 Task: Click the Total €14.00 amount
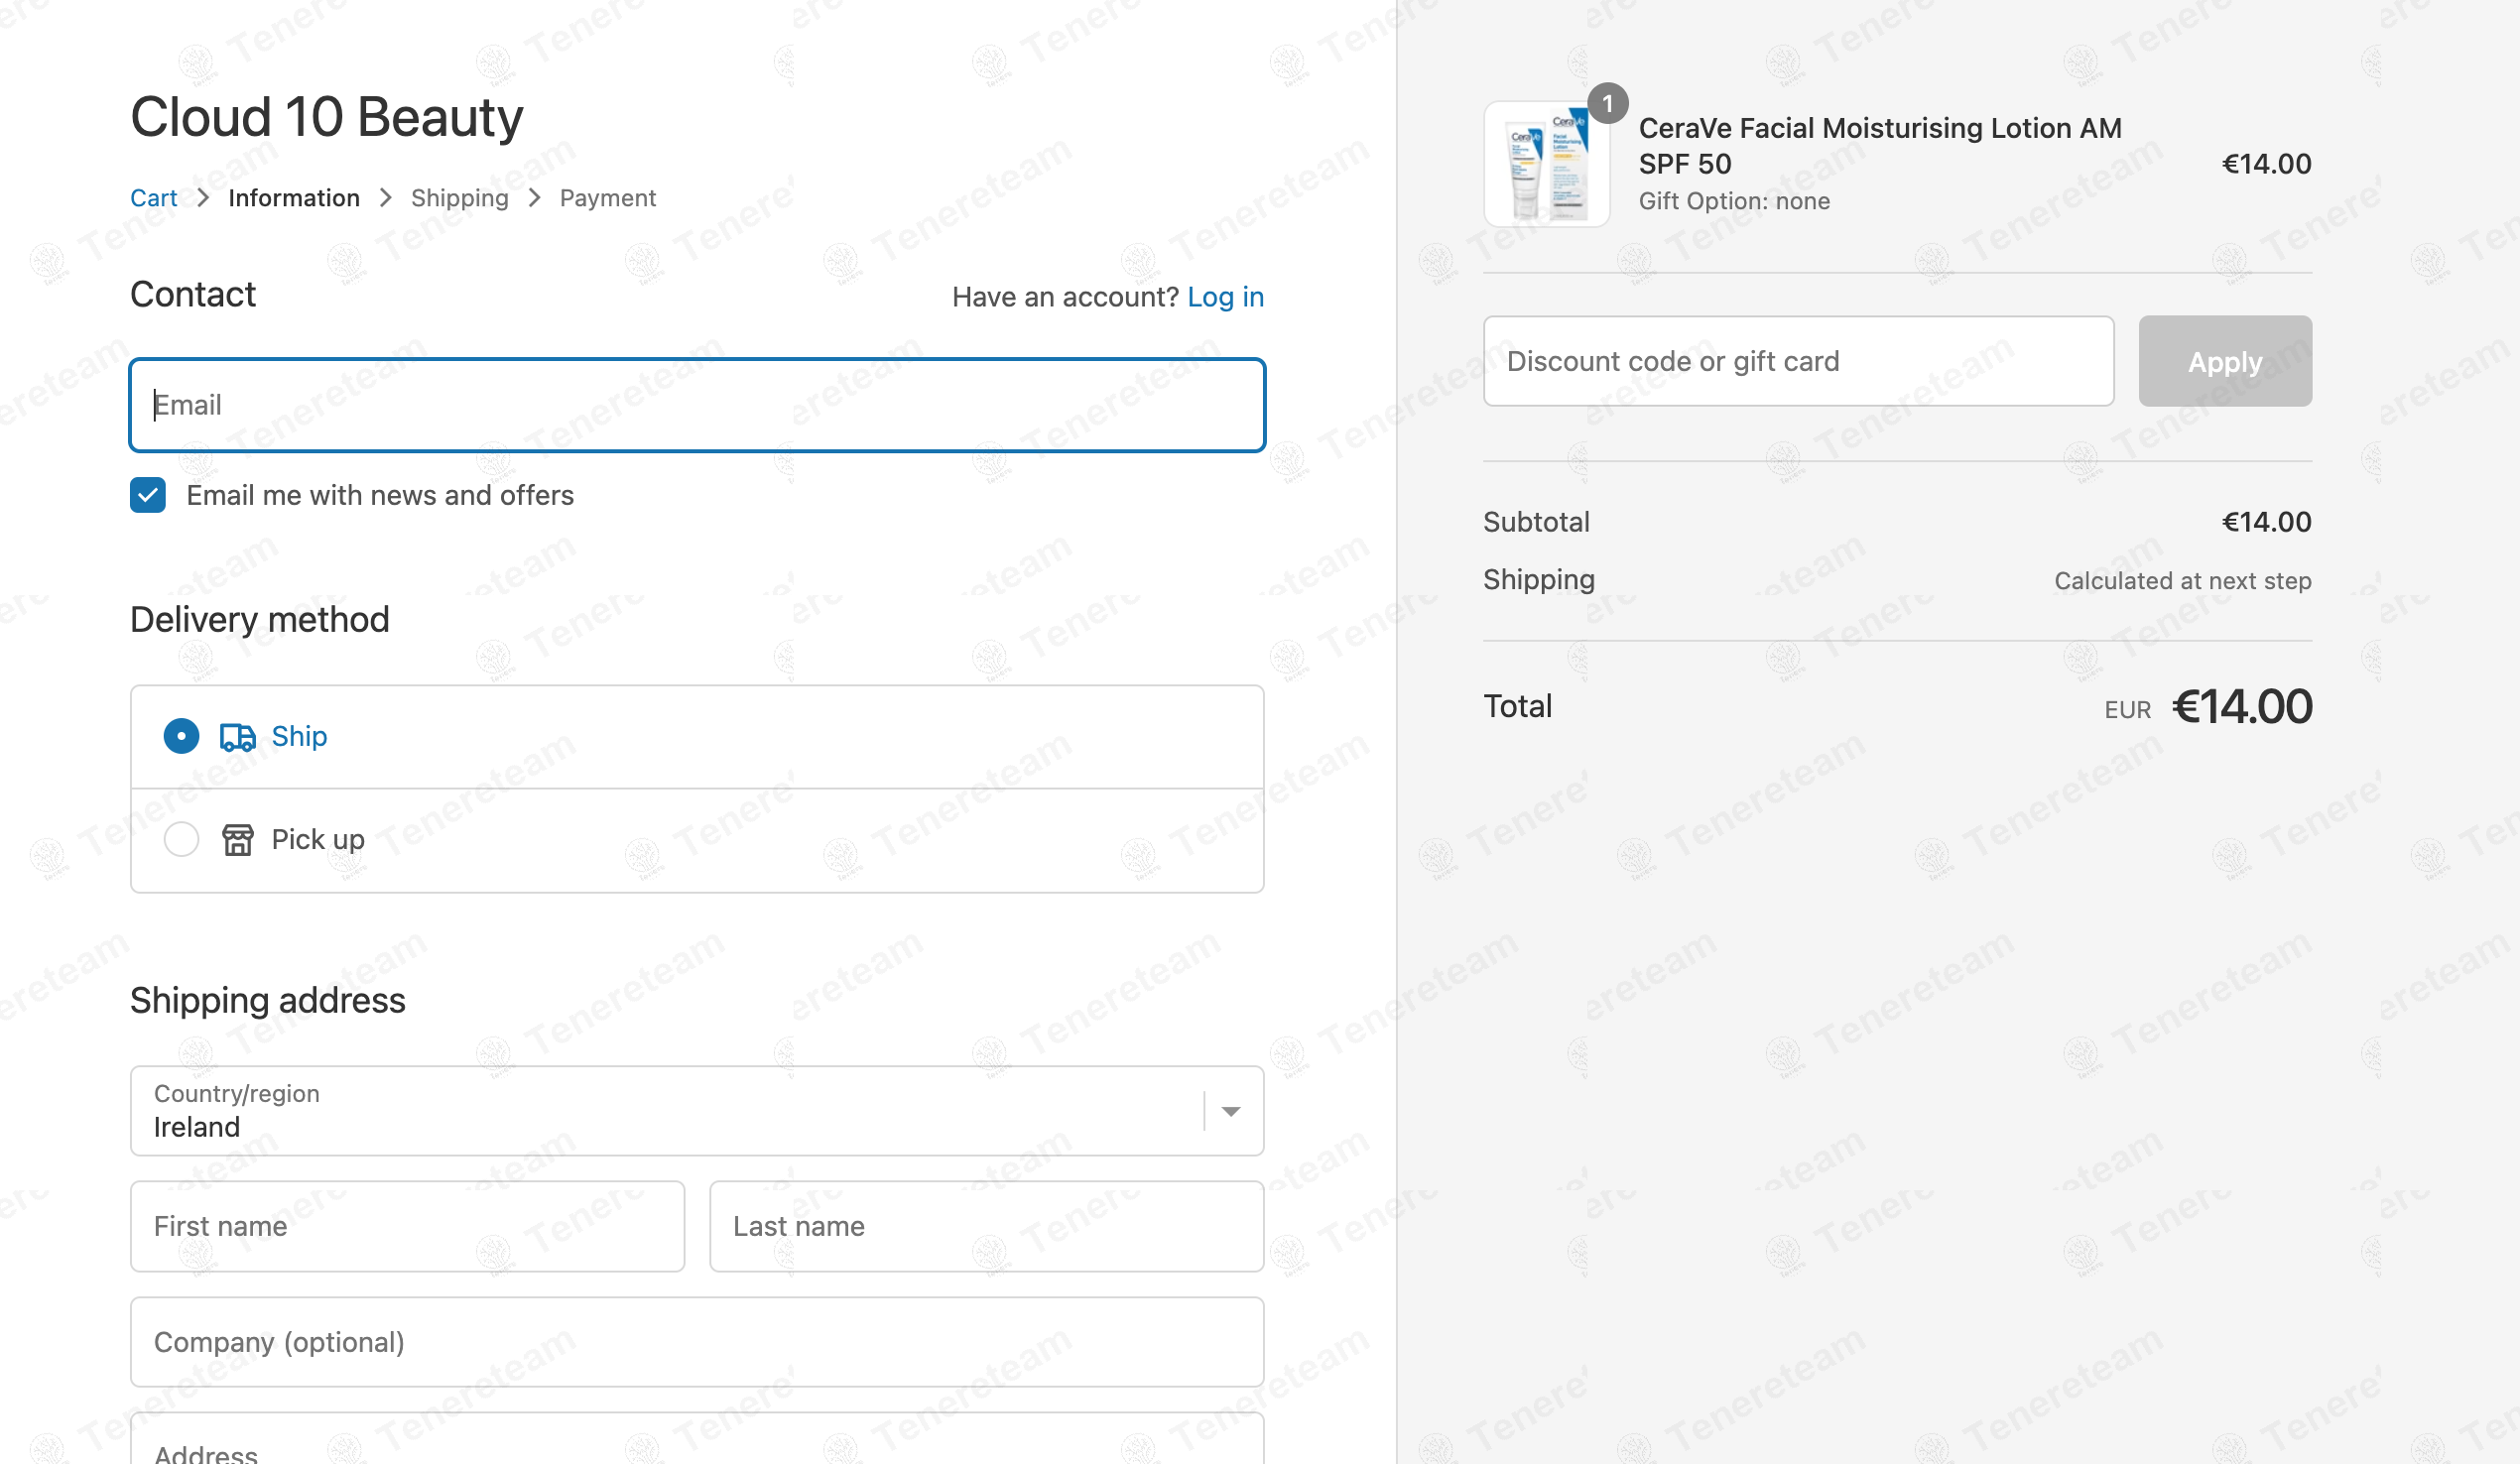pos(2242,707)
